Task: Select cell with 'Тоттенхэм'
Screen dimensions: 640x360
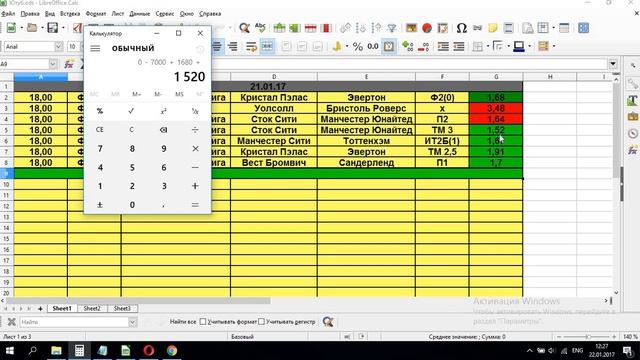Action: click(366, 141)
